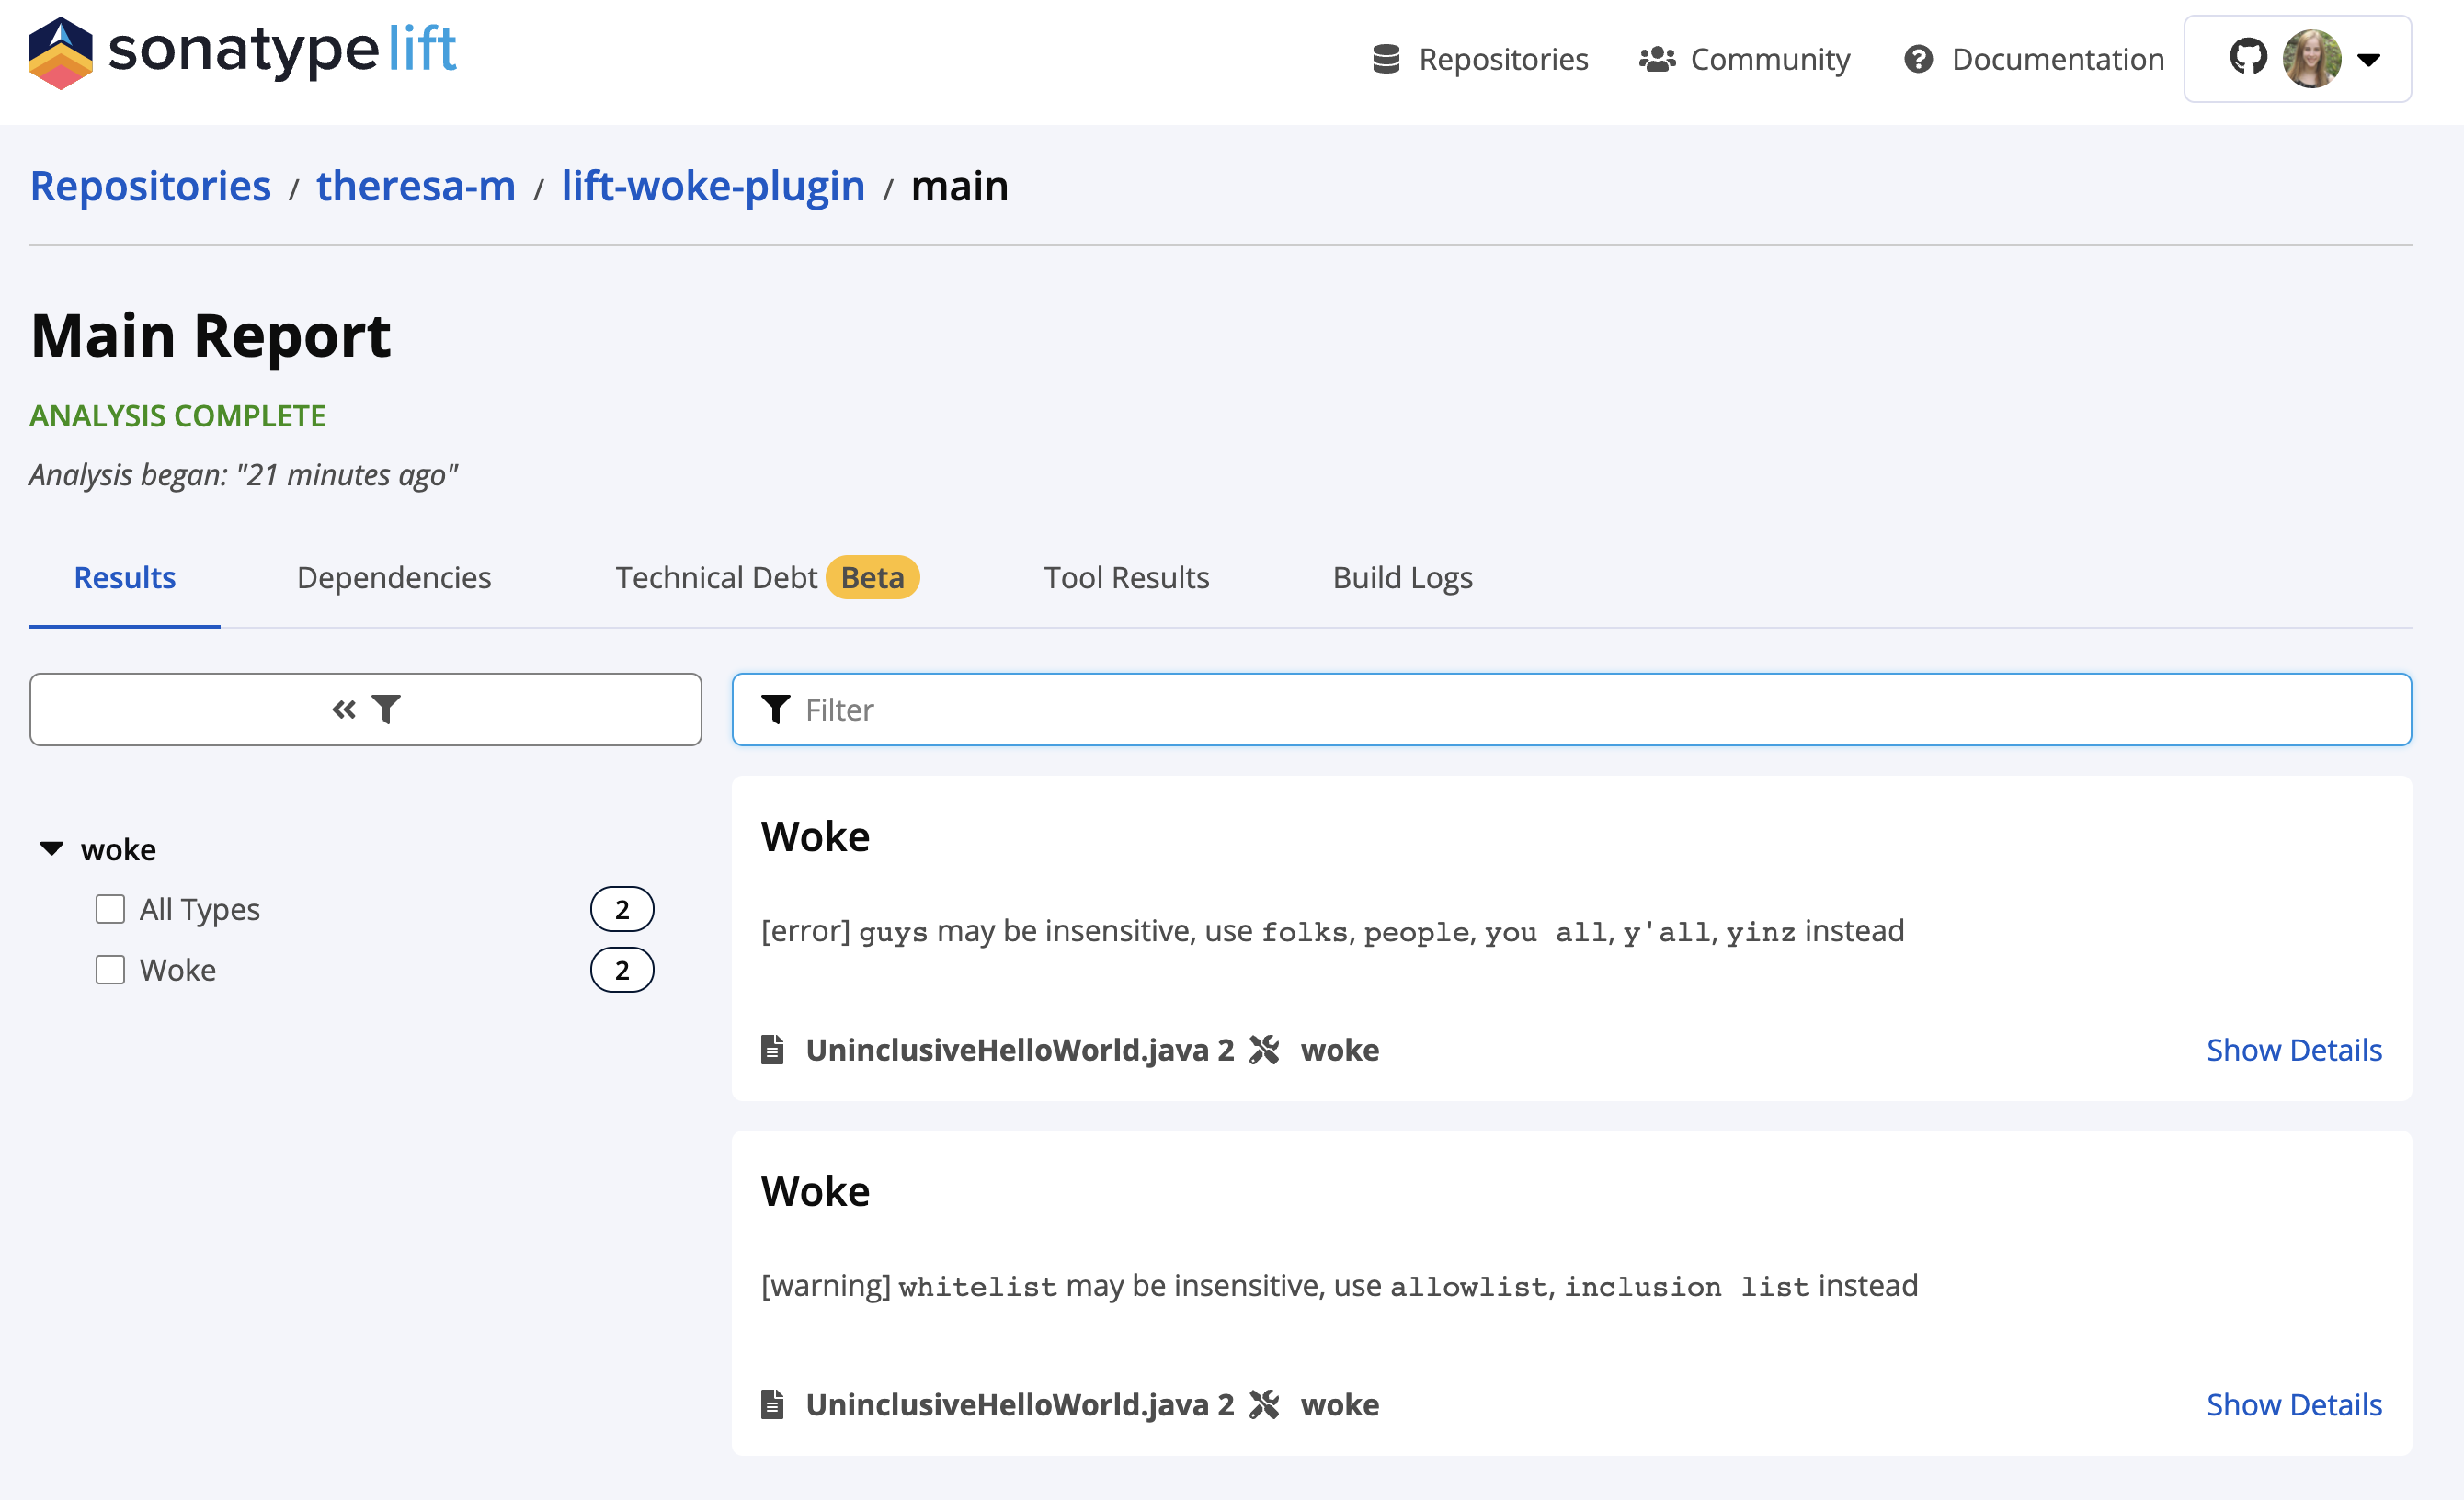The height and width of the screenshot is (1500, 2464).
Task: Show Details for whitelist warning result
Action: pyautogui.click(x=2294, y=1404)
